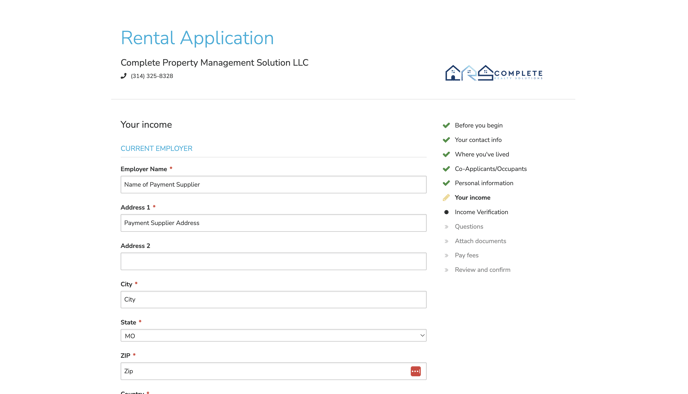
Task: Click the Rental Application heading
Action: pos(197,38)
